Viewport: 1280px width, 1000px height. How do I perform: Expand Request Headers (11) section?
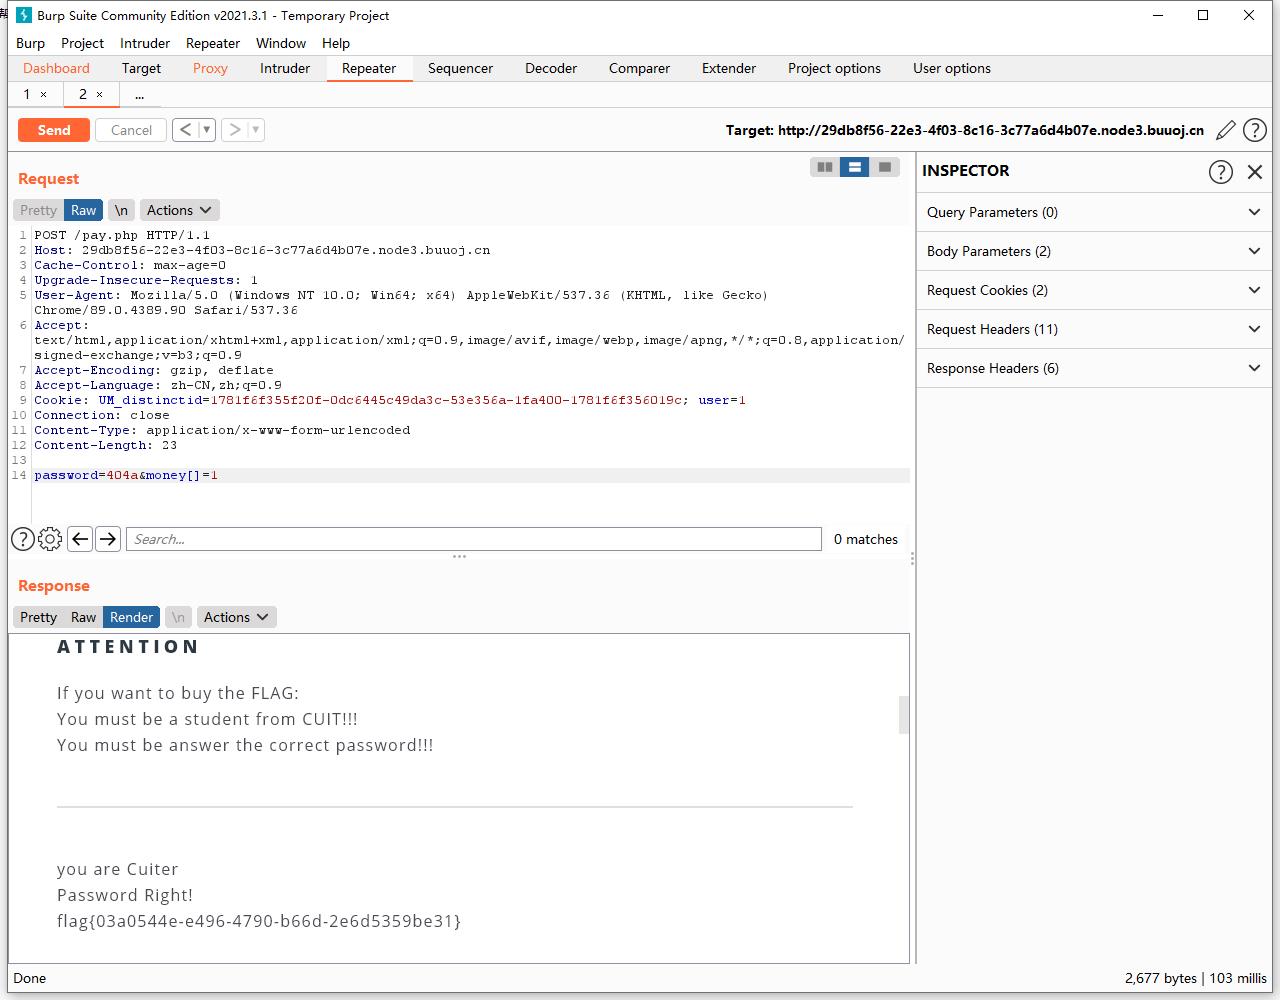[1094, 329]
